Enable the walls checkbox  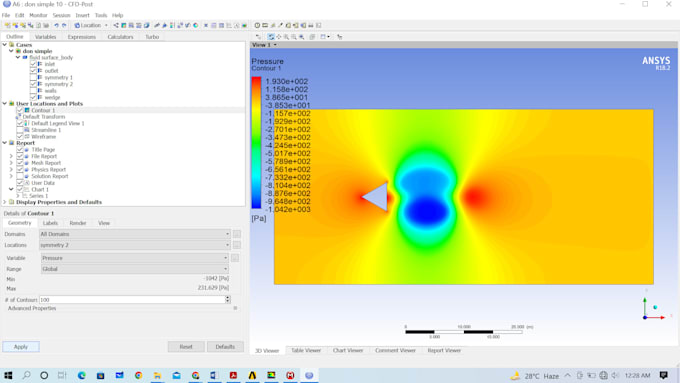(x=33, y=91)
